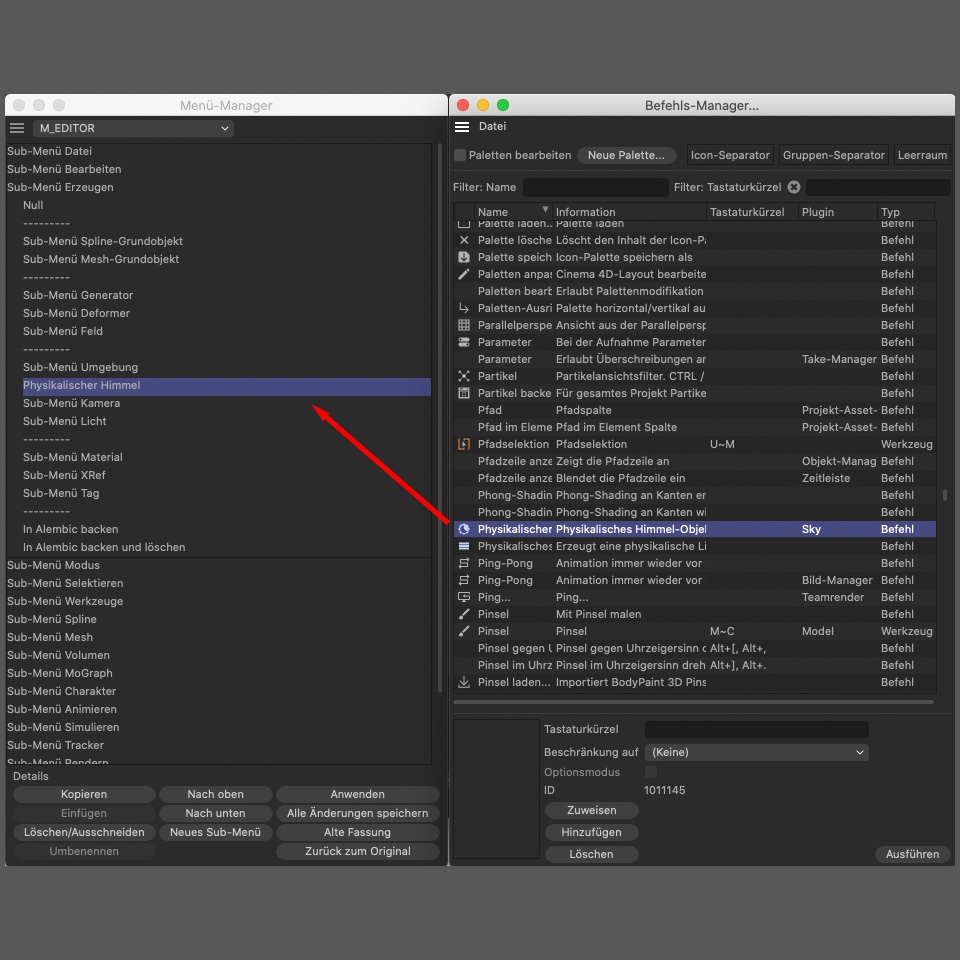Click the Leerraum button

922,156
